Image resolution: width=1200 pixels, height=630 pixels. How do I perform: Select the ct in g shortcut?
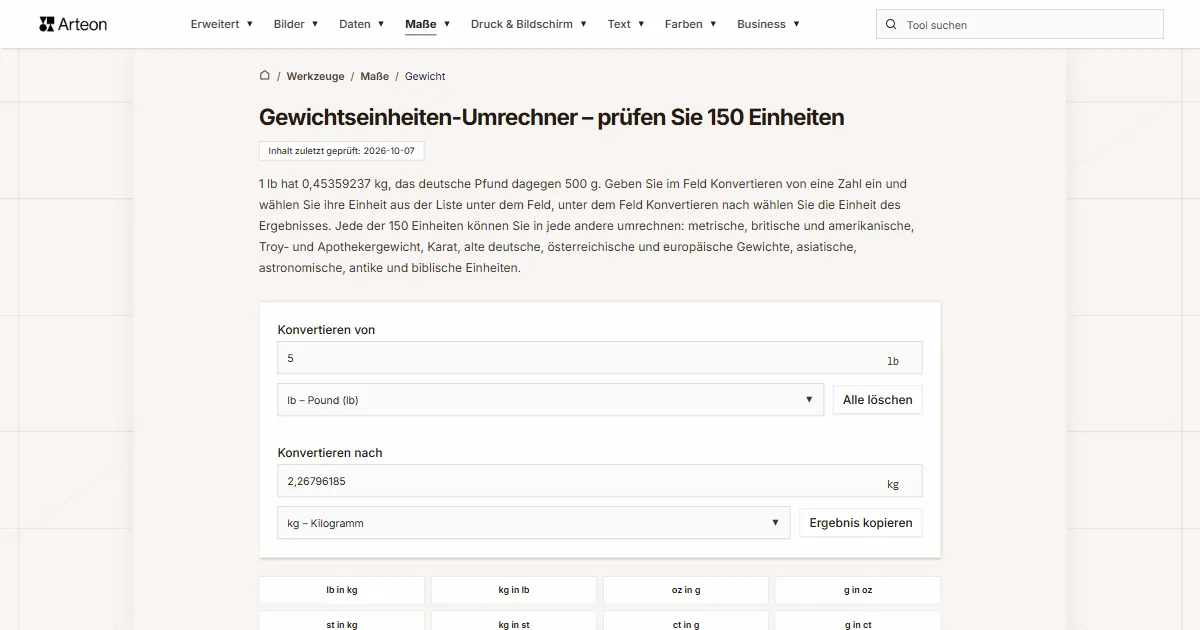point(686,622)
